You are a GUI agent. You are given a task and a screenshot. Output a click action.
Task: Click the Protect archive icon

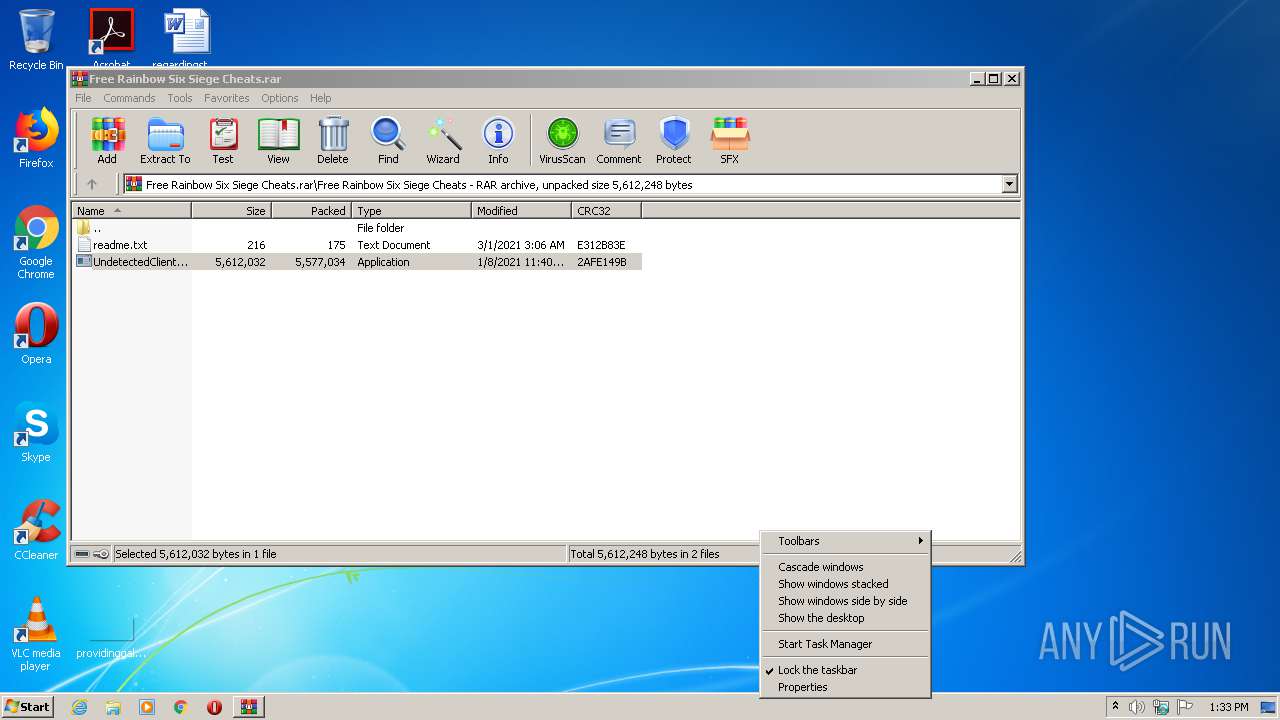click(674, 141)
